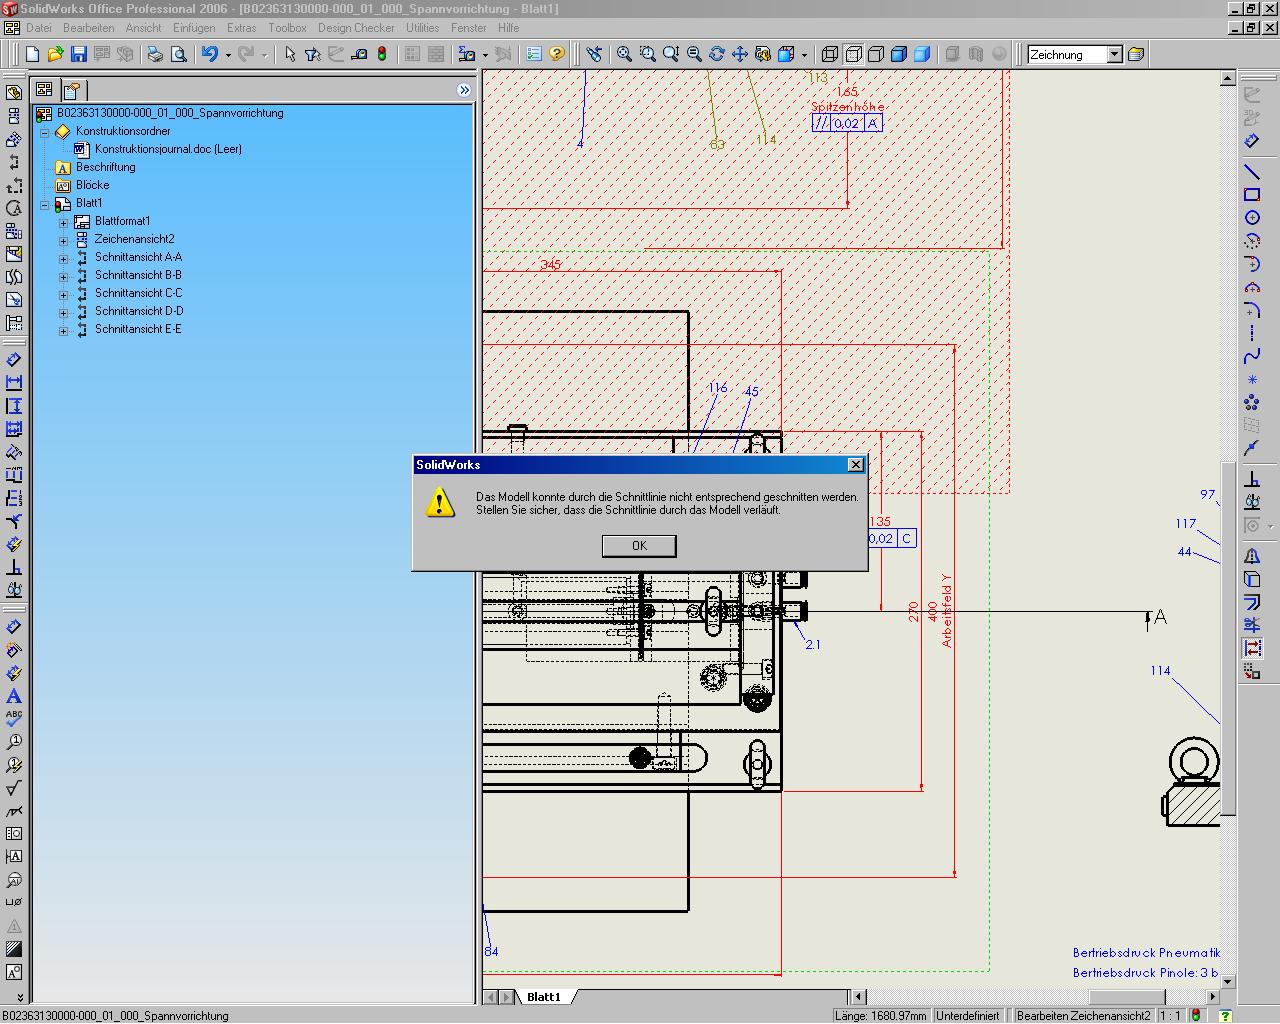Click the Help question mark toolbar icon
The width and height of the screenshot is (1280, 1024).
pos(557,54)
